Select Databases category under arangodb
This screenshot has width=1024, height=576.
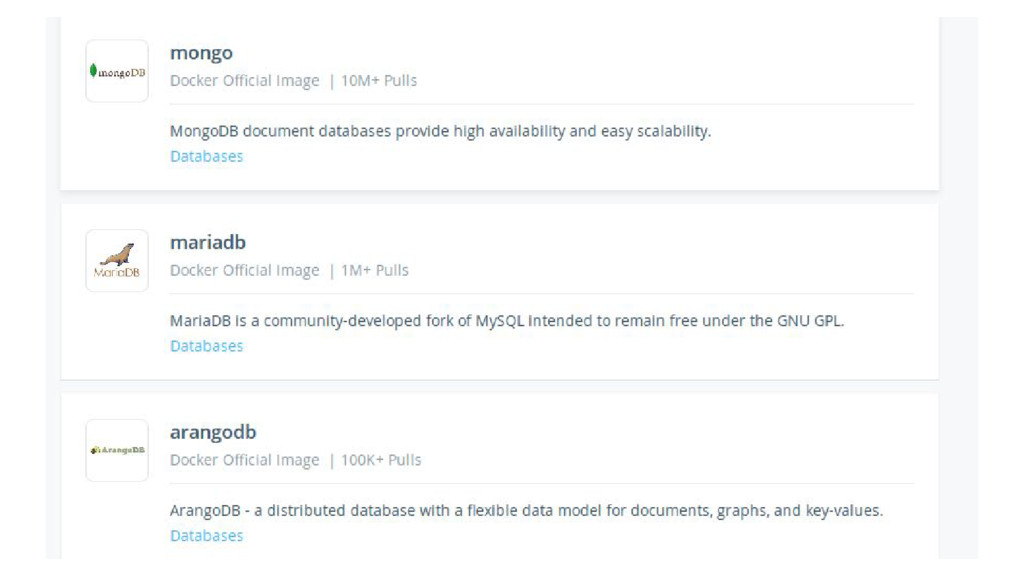coord(206,536)
